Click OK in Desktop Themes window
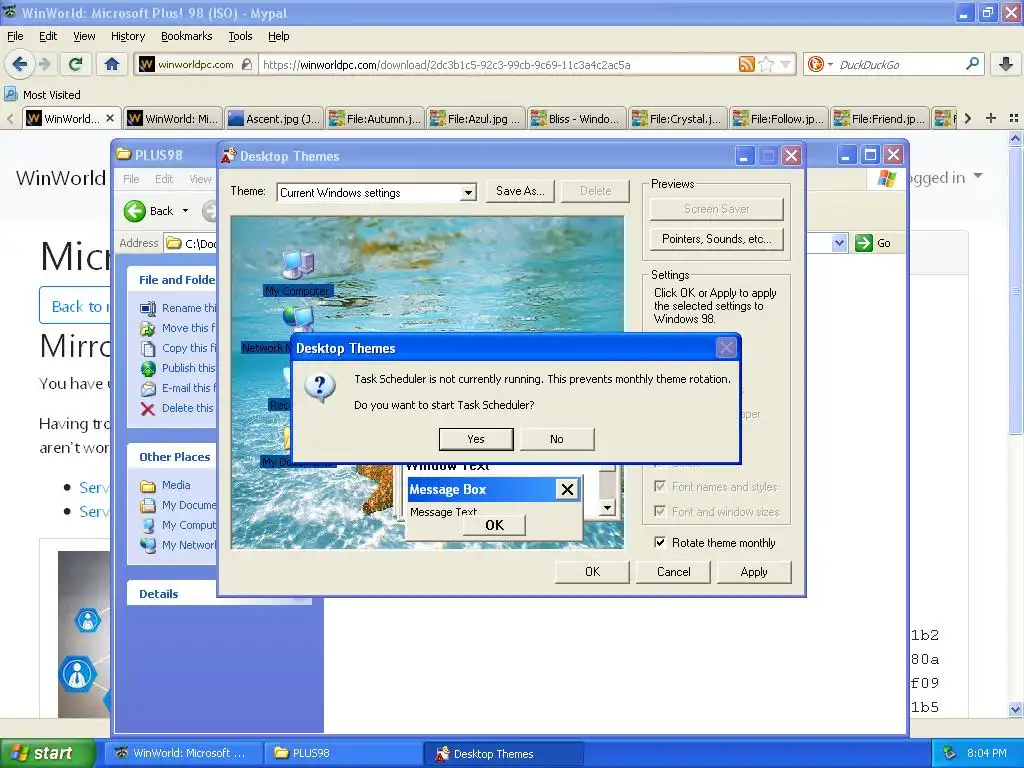 click(592, 572)
